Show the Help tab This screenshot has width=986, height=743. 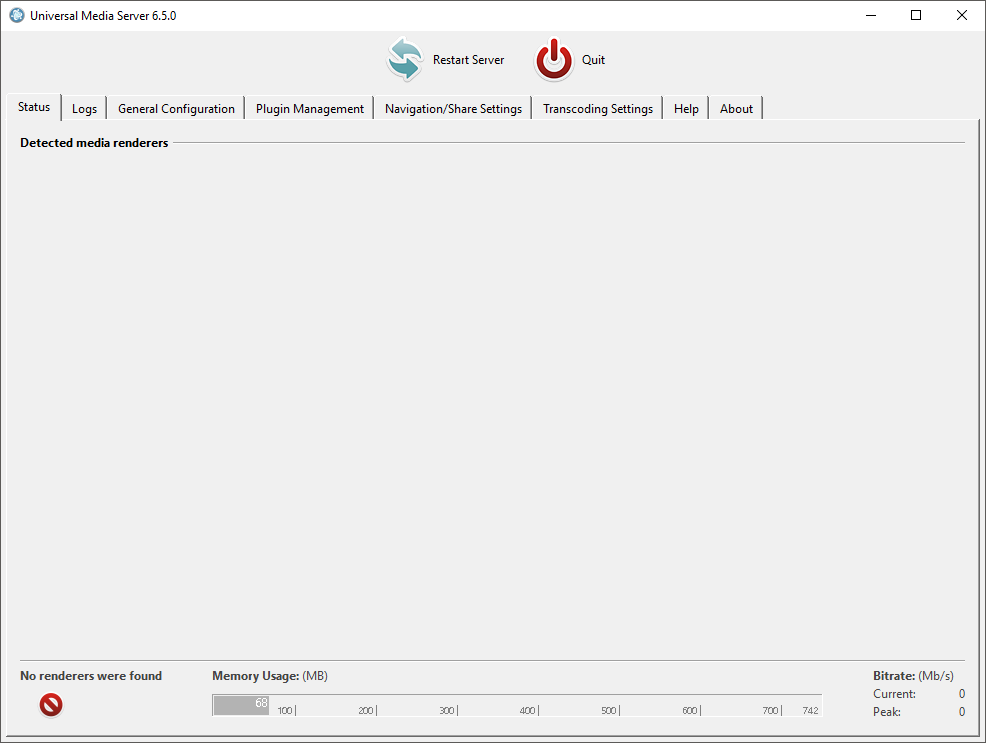686,109
